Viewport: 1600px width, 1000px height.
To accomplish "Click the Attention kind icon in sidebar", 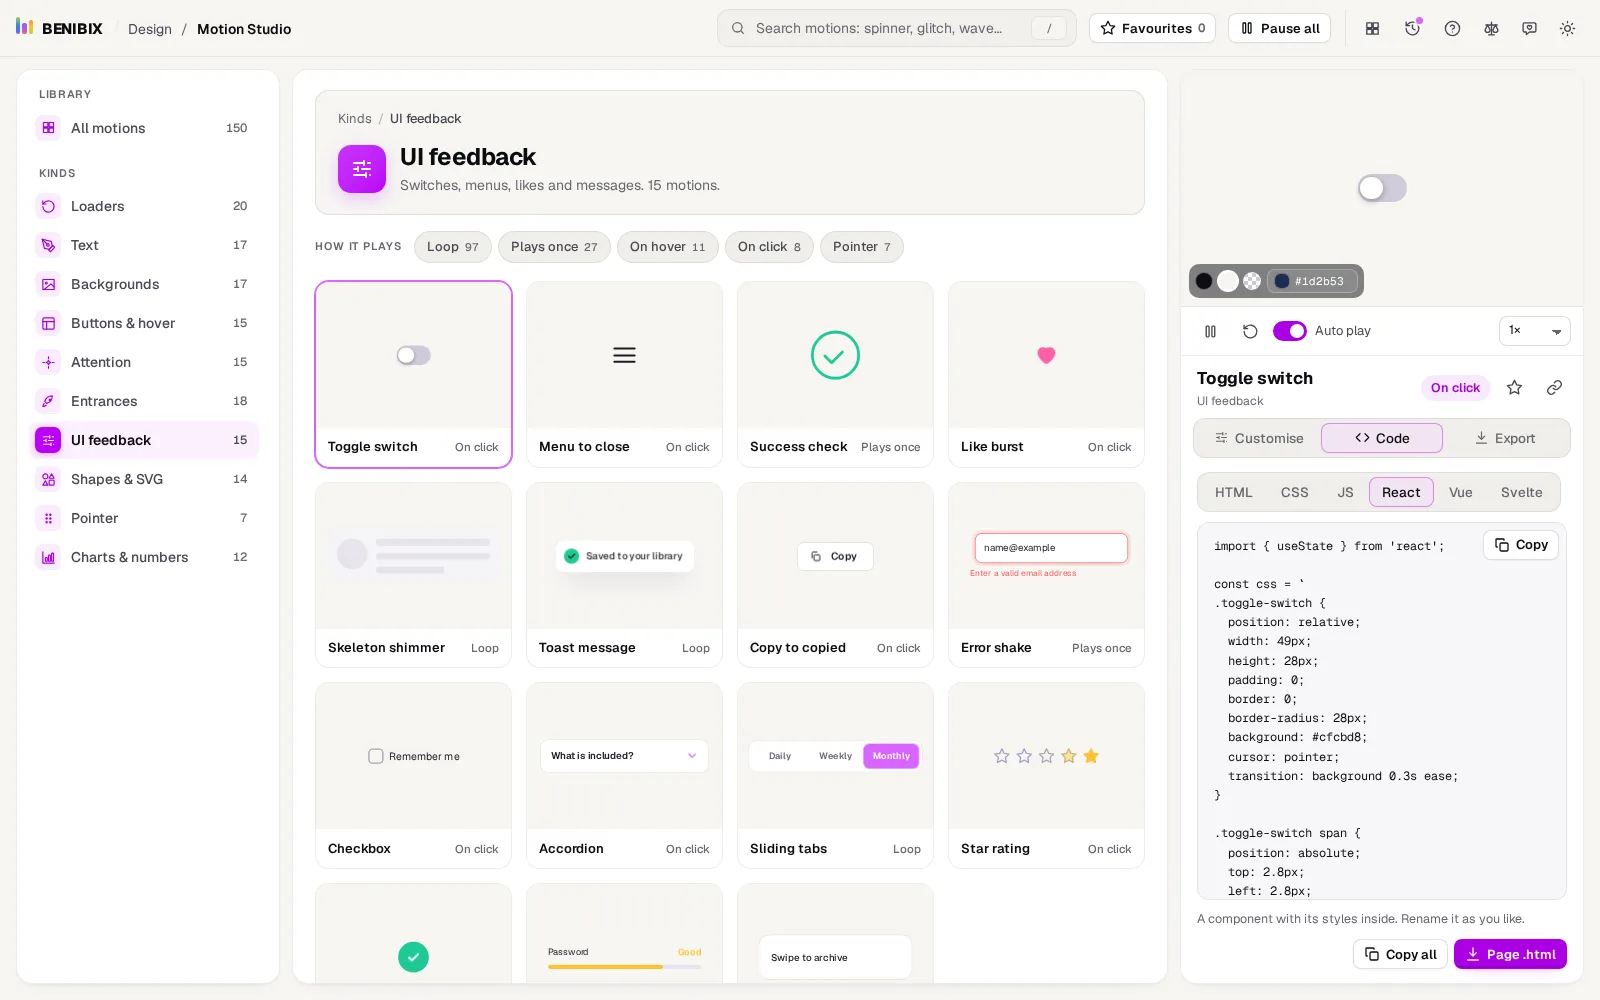I will 48,362.
